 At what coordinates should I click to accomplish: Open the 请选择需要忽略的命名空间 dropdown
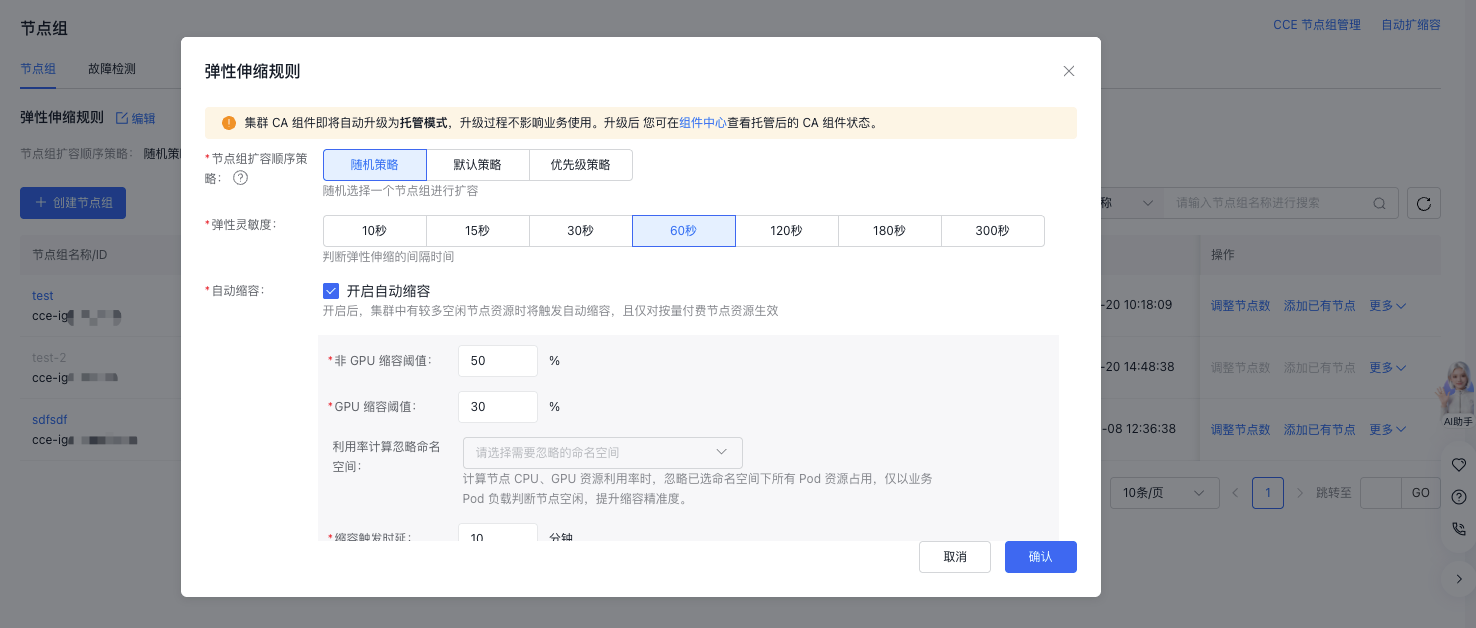(602, 453)
